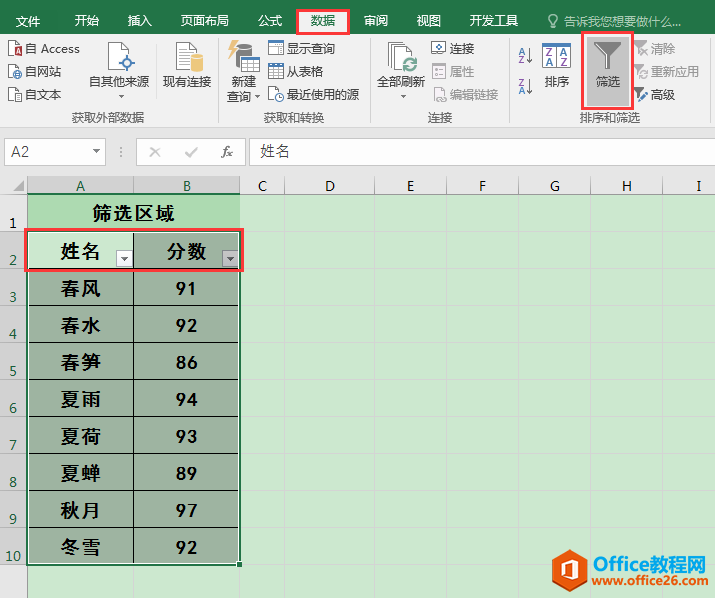Click cell containing 夏荷

click(x=81, y=436)
